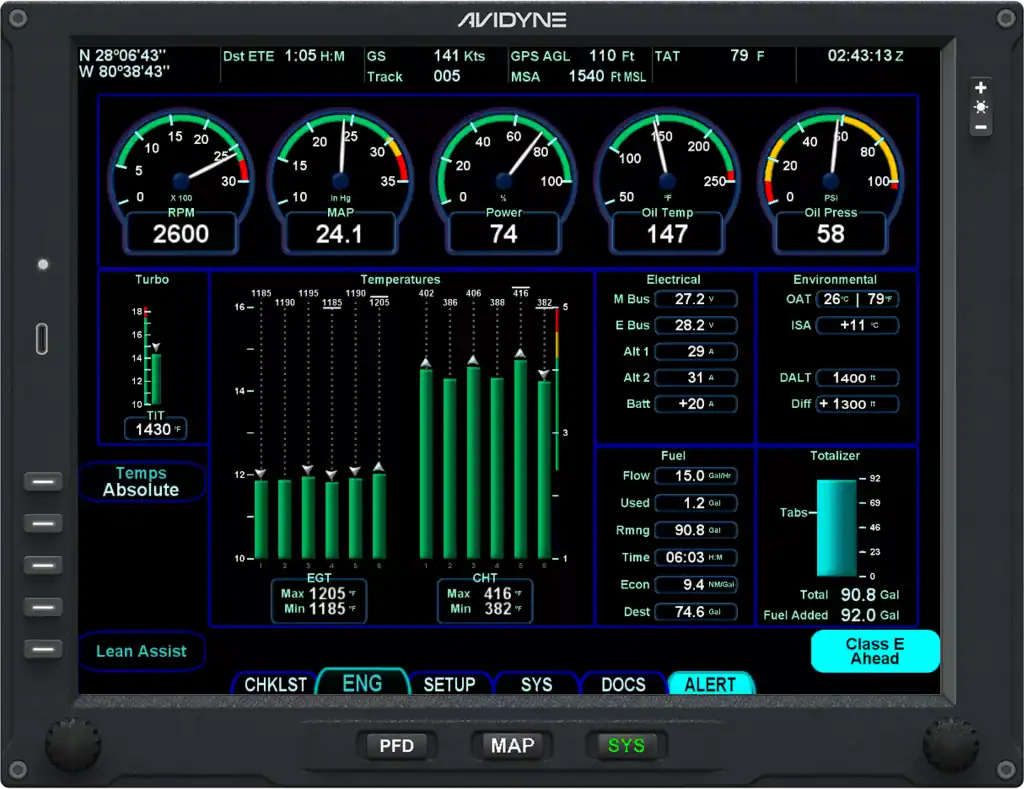Click the Fuel Flow 15.0 GalHr field
Viewport: 1024px width, 789px height.
coord(696,475)
